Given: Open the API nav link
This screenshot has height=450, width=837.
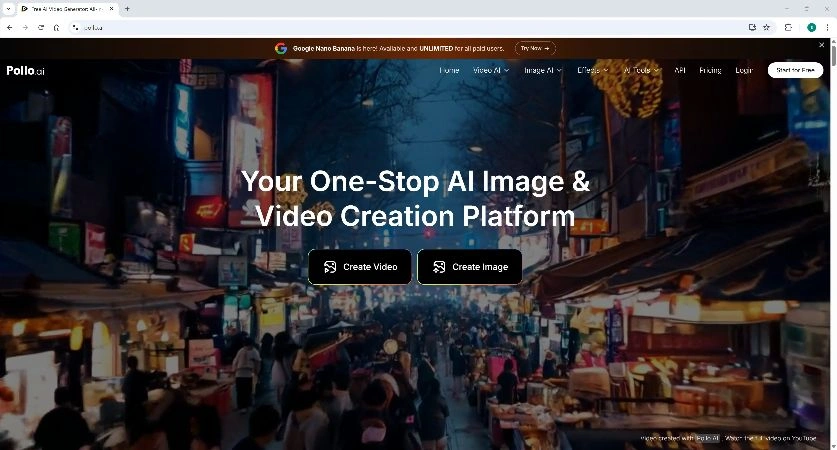Looking at the screenshot, I should [x=680, y=71].
